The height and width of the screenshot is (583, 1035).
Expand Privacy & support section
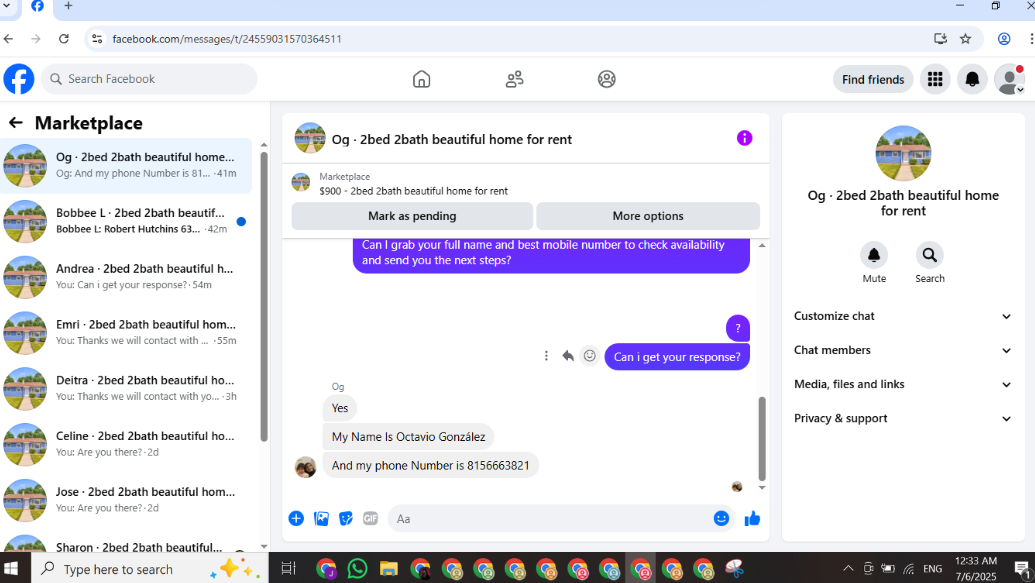click(902, 419)
